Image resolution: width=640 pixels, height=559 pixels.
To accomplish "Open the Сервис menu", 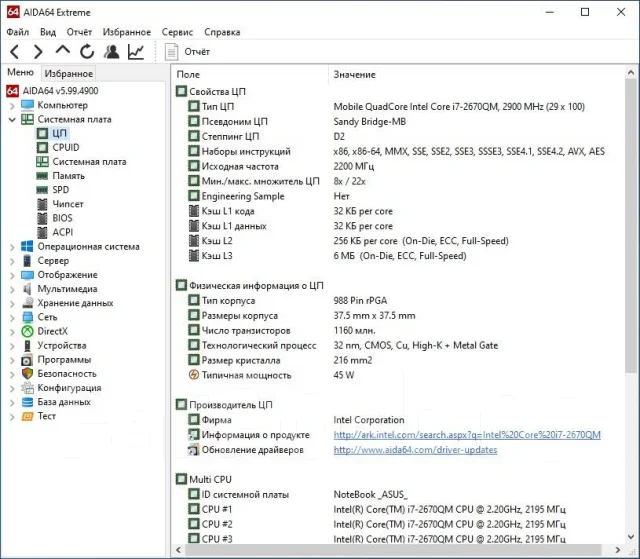I will coord(177,32).
